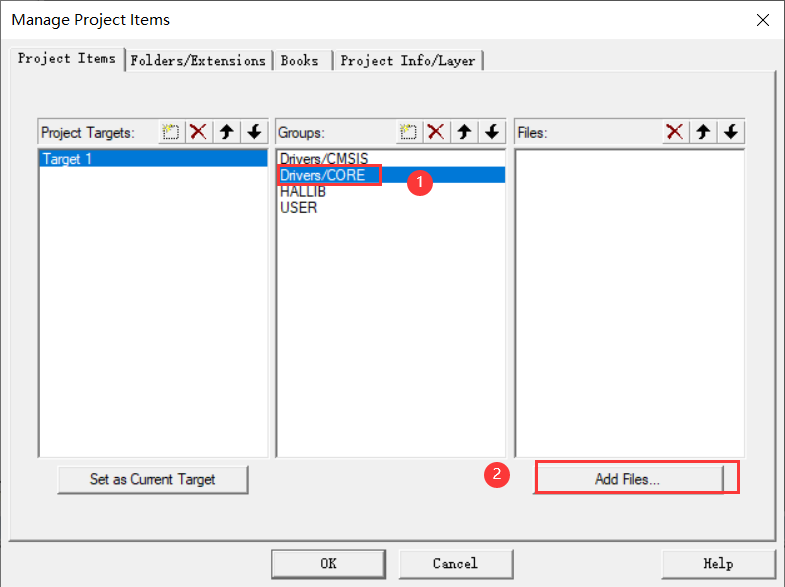Switch to Project Items tab

tap(67, 59)
